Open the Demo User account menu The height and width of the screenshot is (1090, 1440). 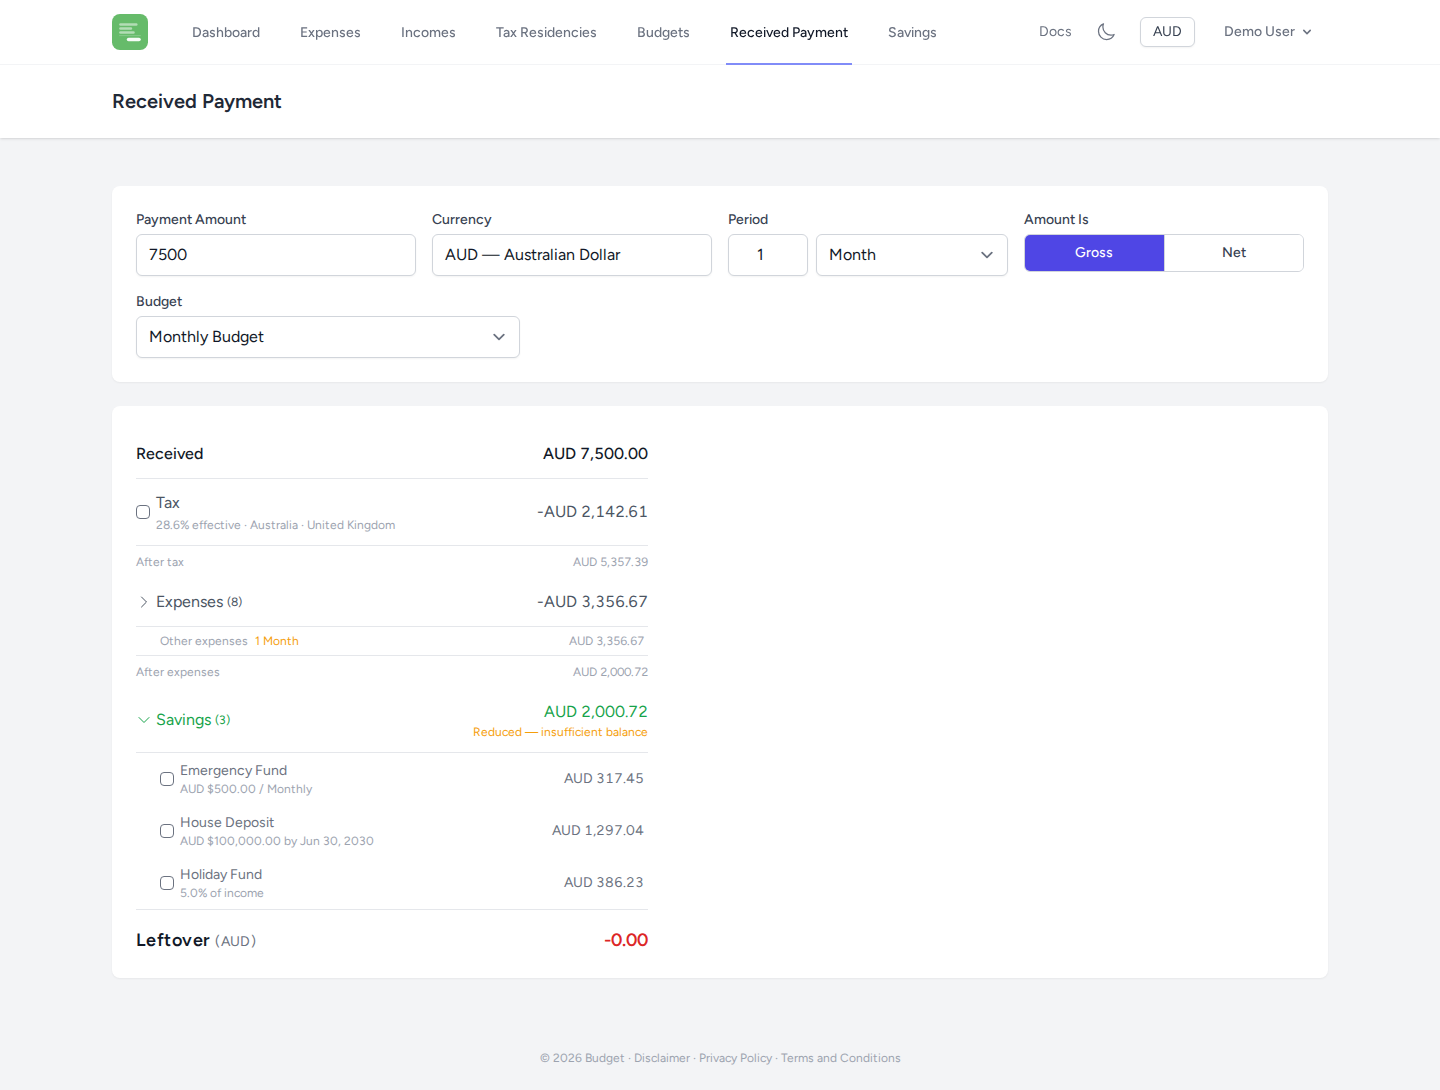(x=1268, y=32)
